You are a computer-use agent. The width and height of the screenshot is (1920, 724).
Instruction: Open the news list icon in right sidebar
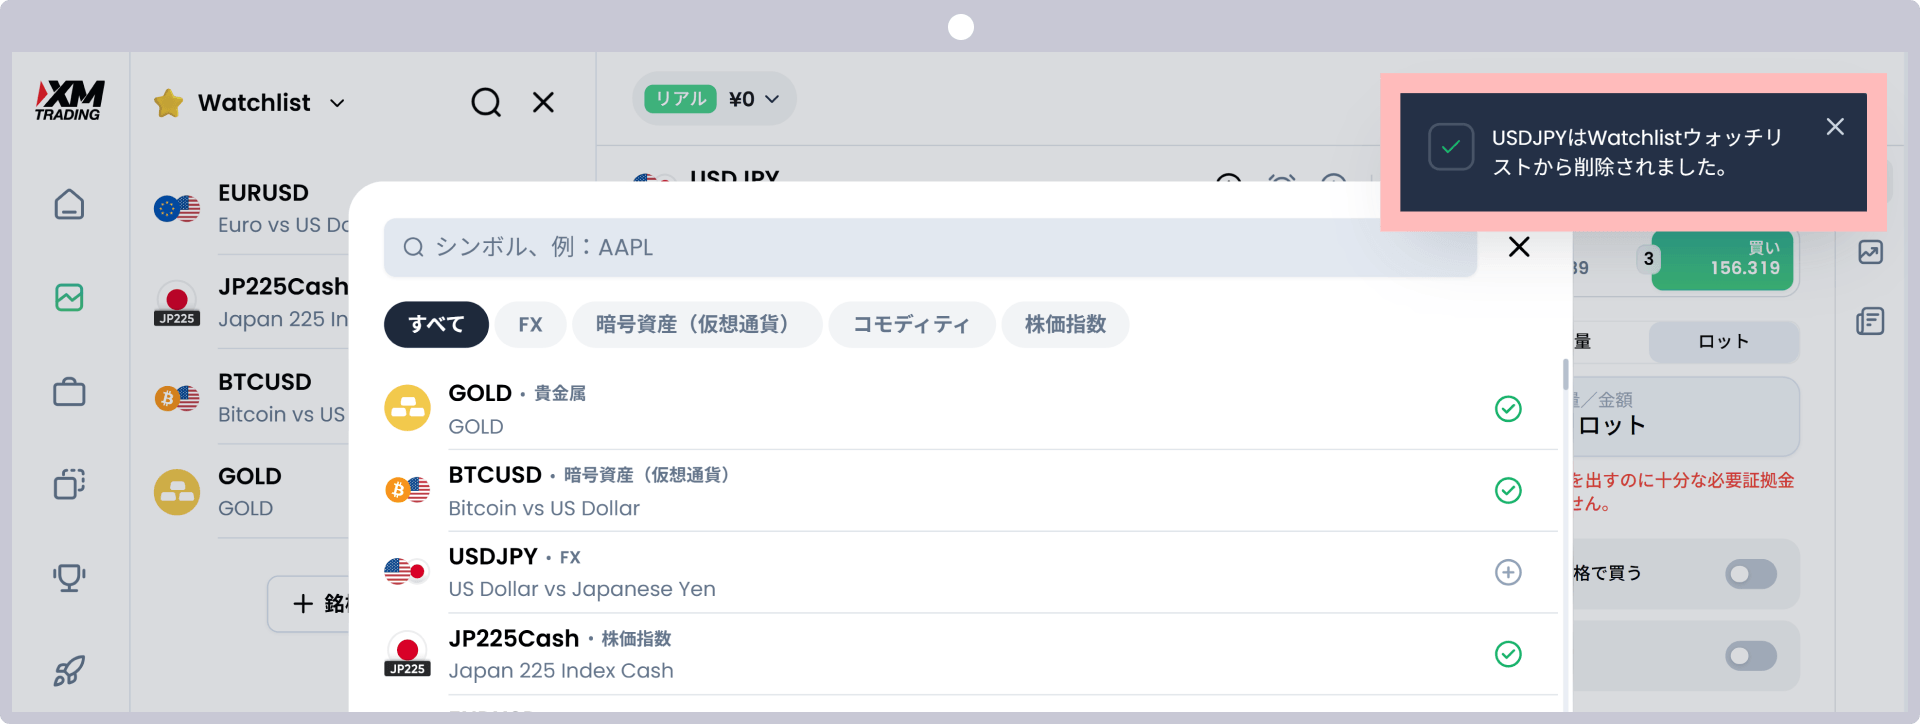pyautogui.click(x=1871, y=321)
